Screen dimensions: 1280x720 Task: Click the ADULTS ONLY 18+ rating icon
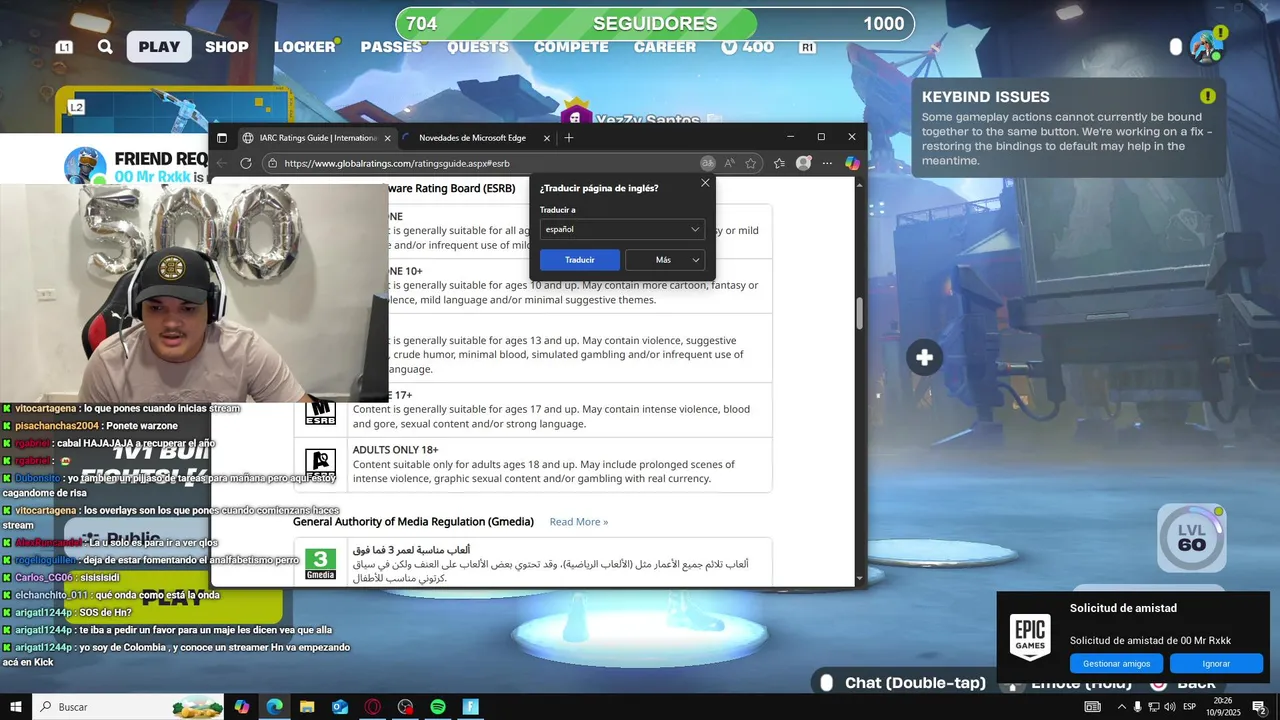[x=320, y=463]
